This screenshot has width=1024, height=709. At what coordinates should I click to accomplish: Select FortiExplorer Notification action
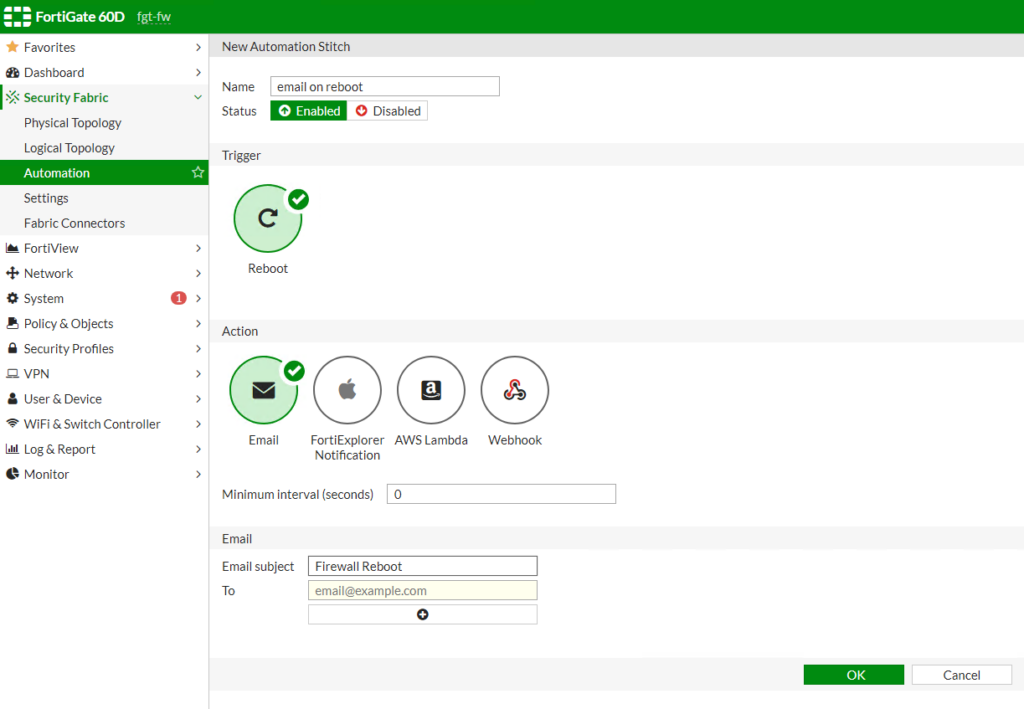pos(347,391)
